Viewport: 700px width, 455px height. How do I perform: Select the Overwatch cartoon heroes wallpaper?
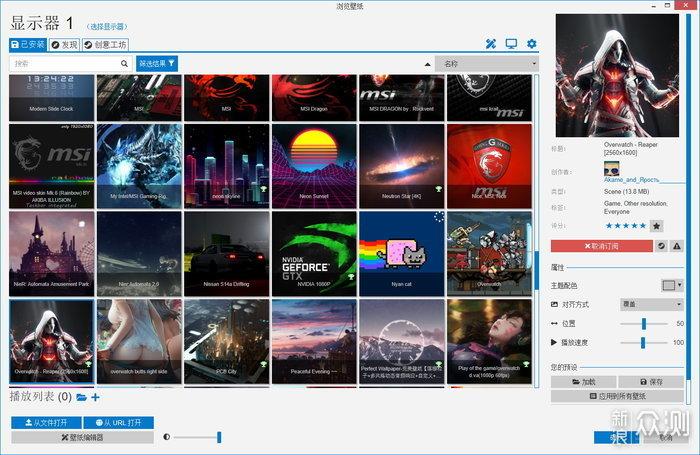coord(489,254)
